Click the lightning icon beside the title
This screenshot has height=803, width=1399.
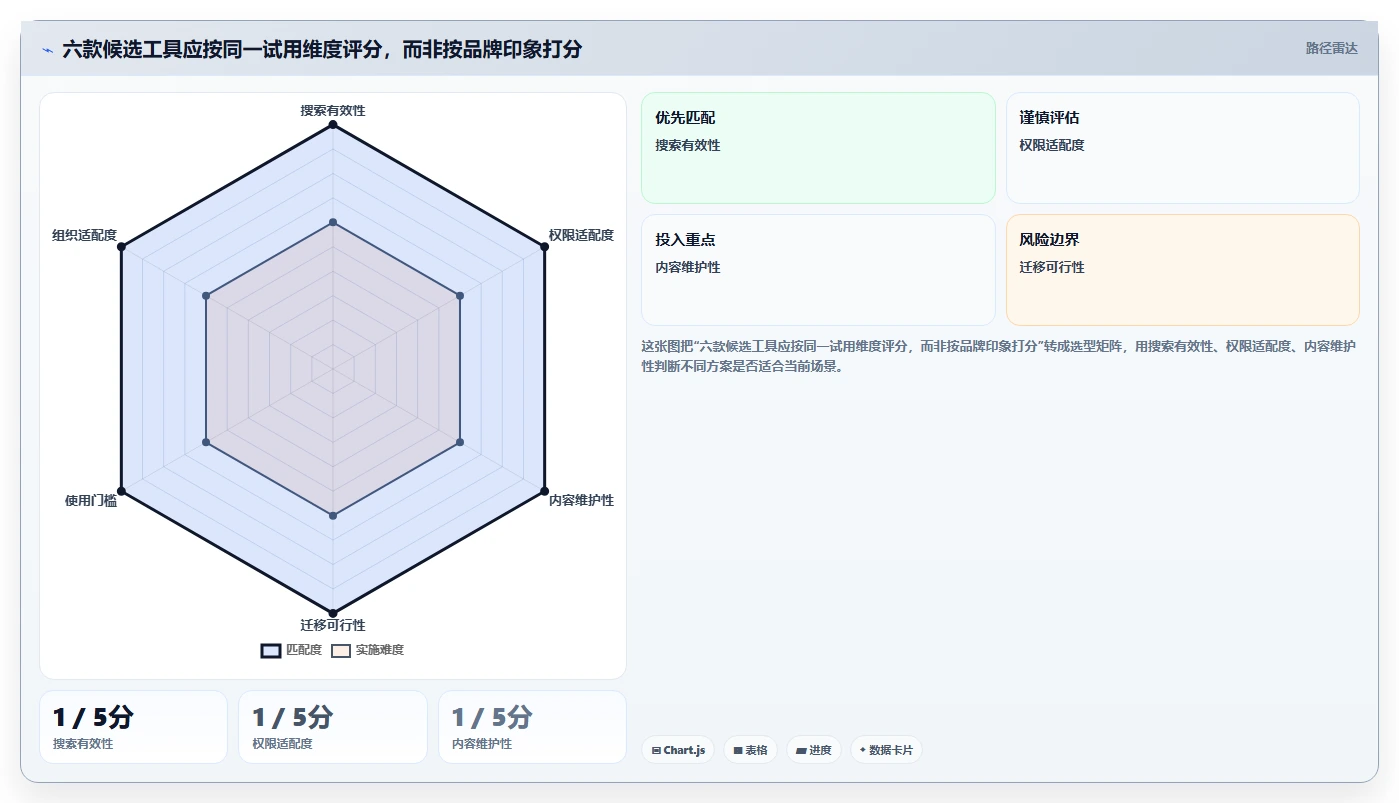pos(48,49)
